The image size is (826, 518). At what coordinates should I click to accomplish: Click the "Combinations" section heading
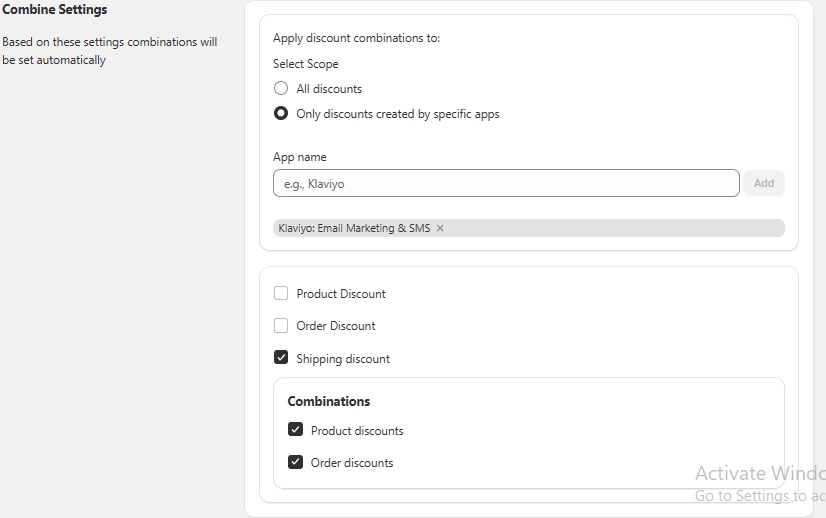[329, 402]
